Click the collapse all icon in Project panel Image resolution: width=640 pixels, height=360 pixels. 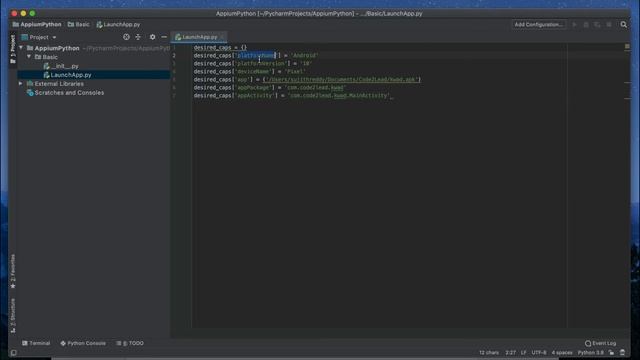click(138, 37)
